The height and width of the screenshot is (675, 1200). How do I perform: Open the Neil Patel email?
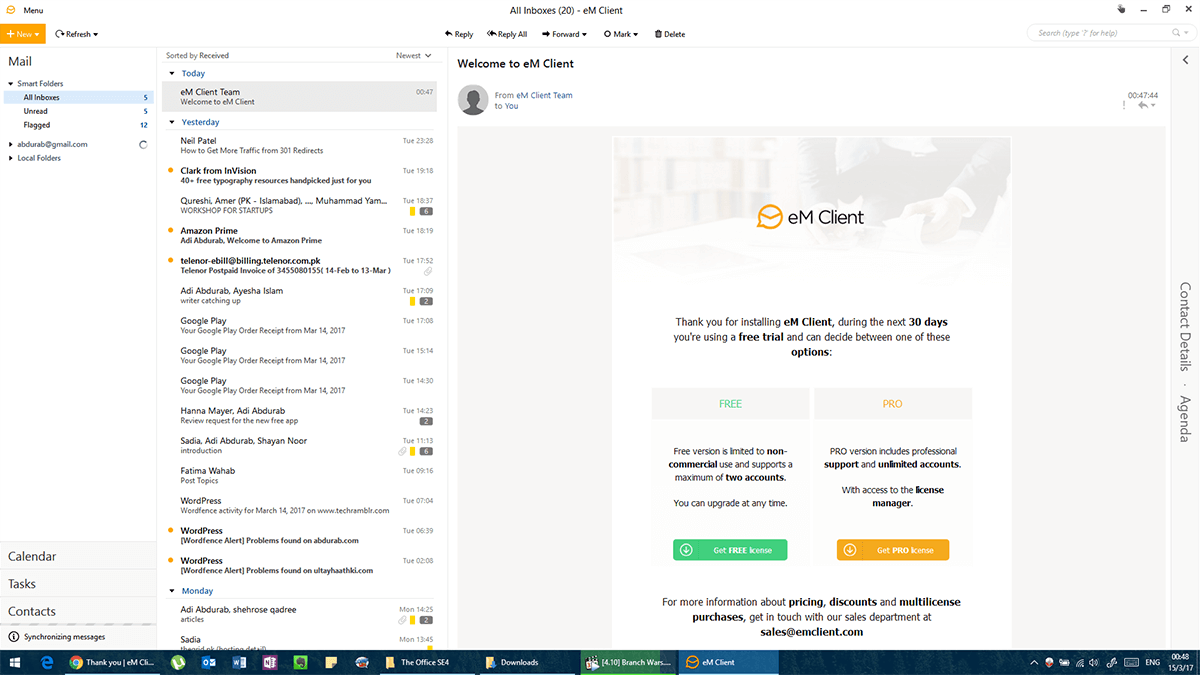[x=300, y=146]
